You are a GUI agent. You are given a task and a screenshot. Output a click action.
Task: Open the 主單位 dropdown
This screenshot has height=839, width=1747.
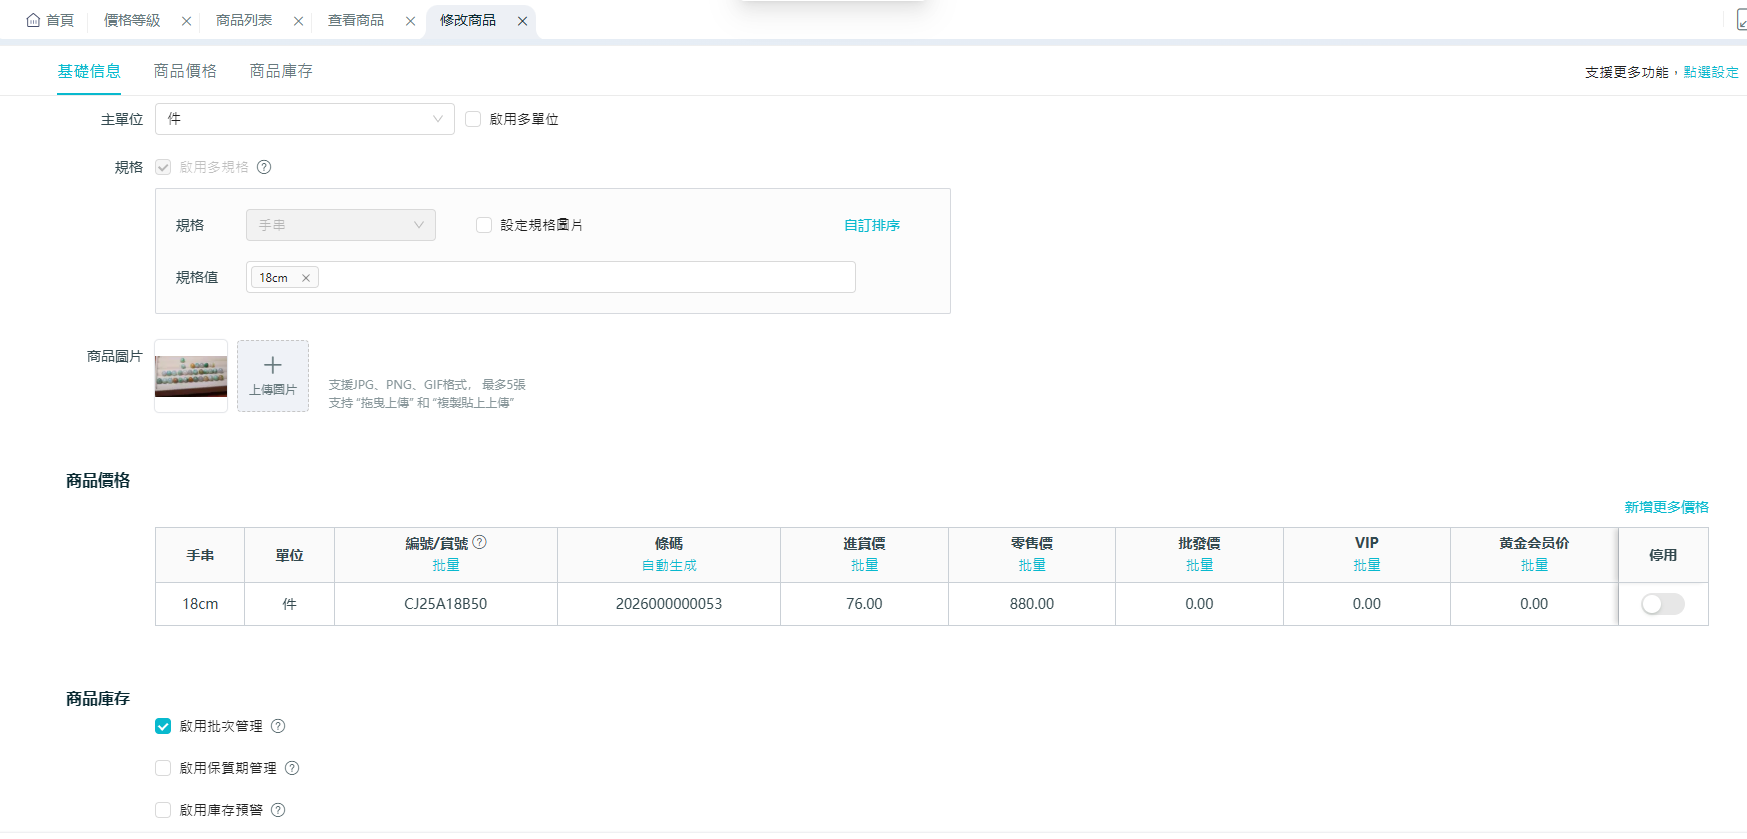pos(304,119)
